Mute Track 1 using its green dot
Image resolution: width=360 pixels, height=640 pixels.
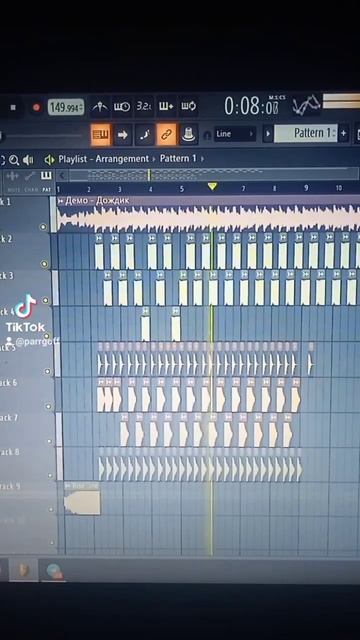[43, 227]
